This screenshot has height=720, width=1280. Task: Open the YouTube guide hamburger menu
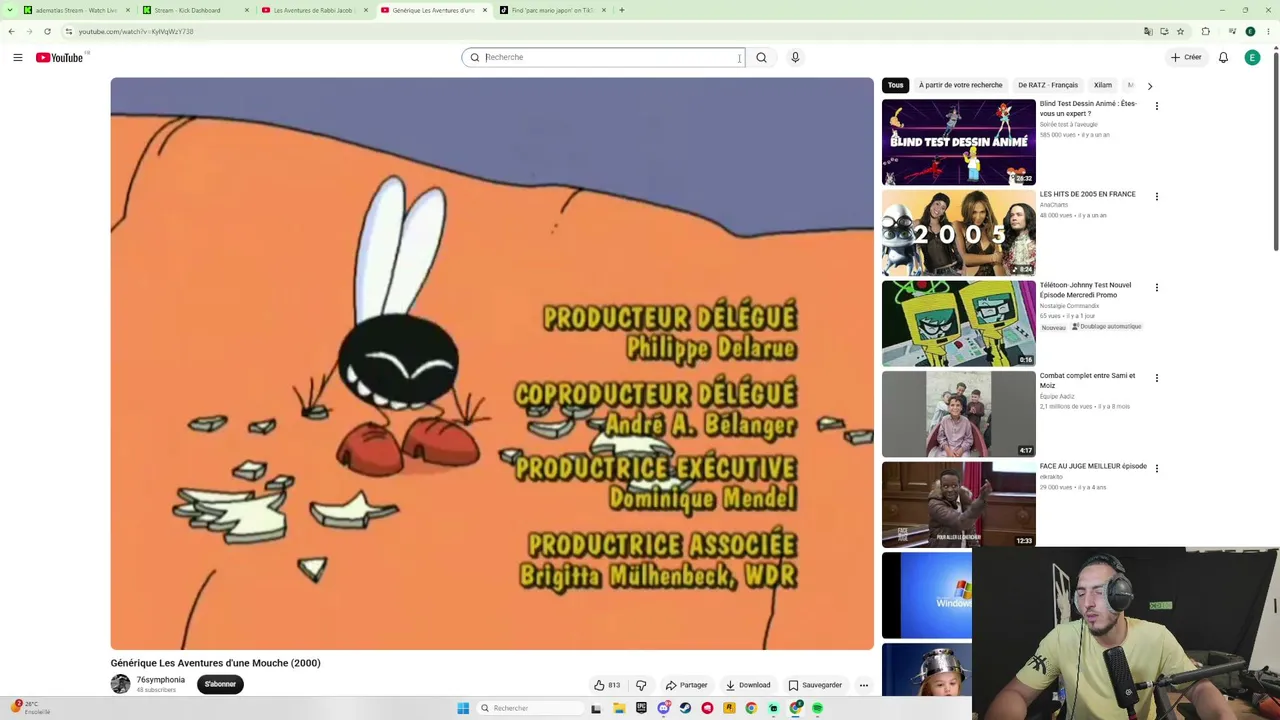point(17,57)
